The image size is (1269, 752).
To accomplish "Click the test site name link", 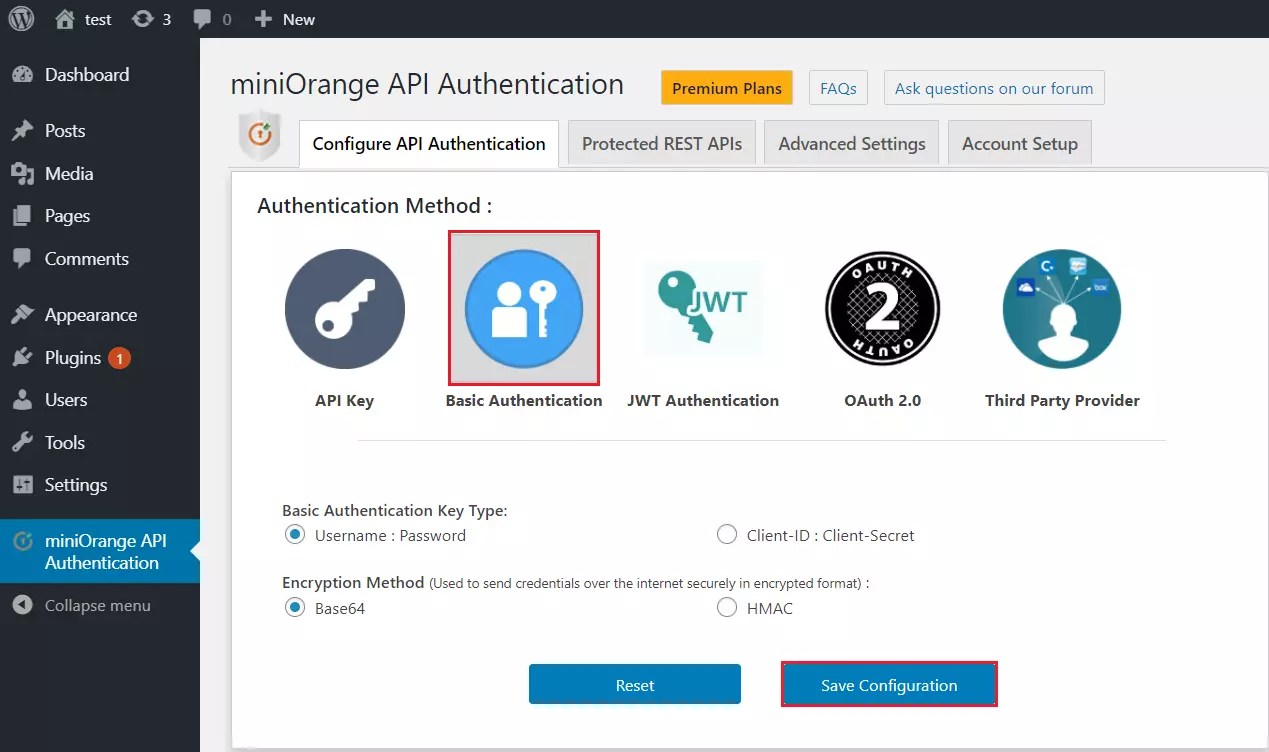I will pos(98,19).
